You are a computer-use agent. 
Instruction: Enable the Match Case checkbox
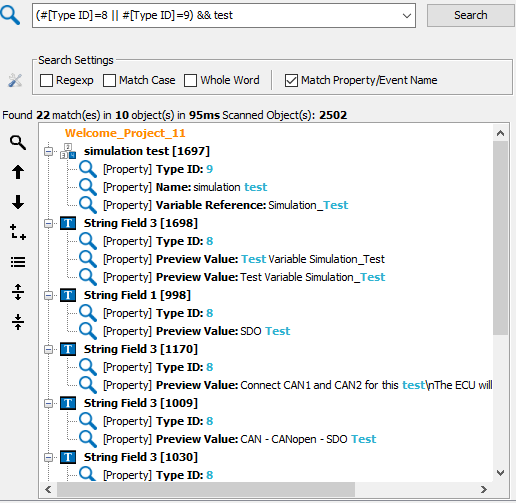point(109,81)
